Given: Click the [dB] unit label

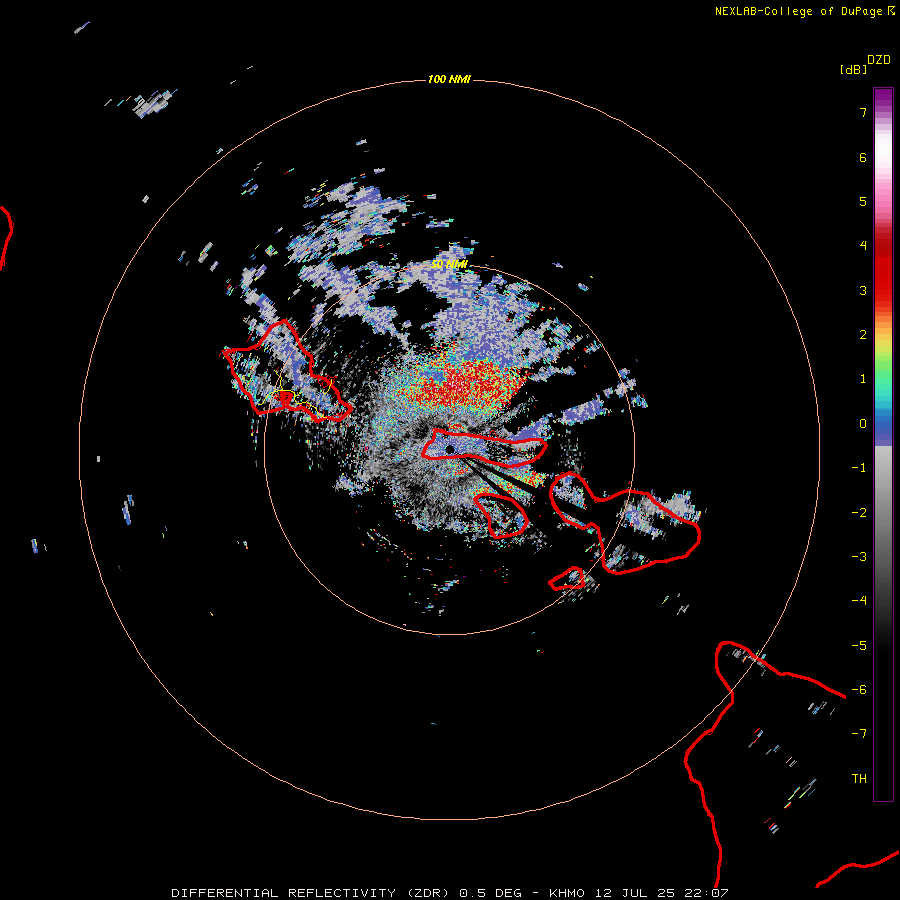Looking at the screenshot, I should tap(853, 70).
